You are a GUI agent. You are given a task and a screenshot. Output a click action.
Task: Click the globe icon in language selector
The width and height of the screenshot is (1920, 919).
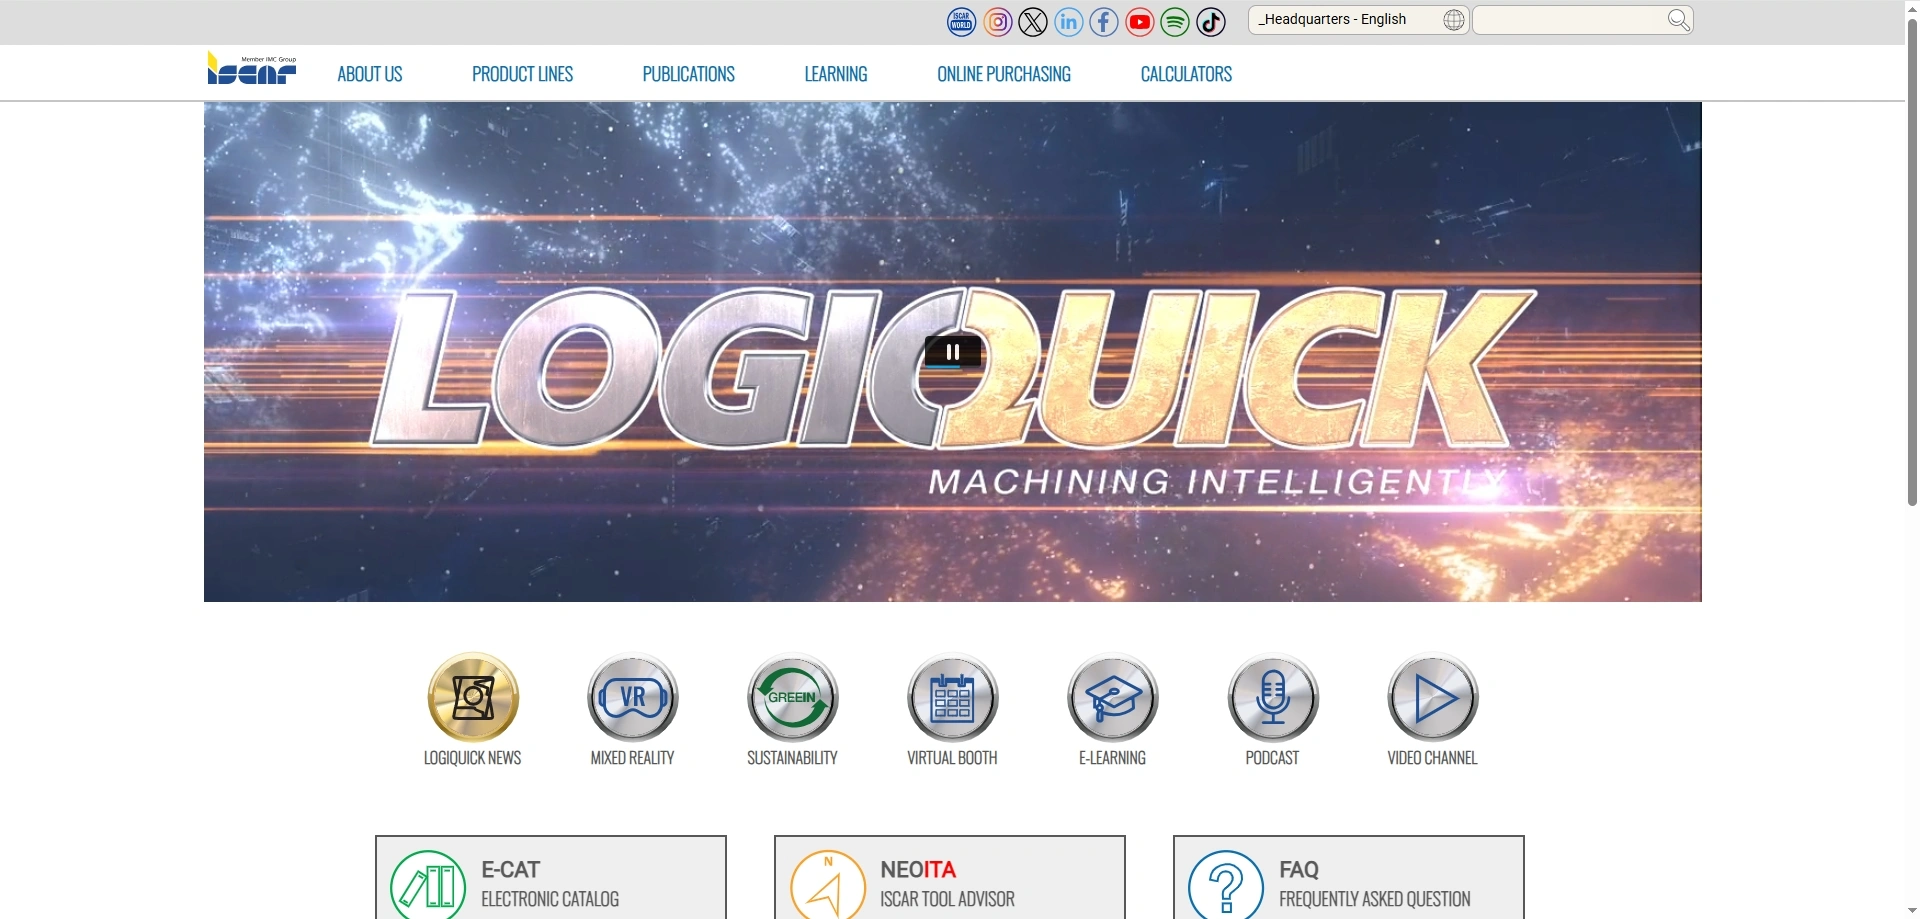[x=1454, y=20]
